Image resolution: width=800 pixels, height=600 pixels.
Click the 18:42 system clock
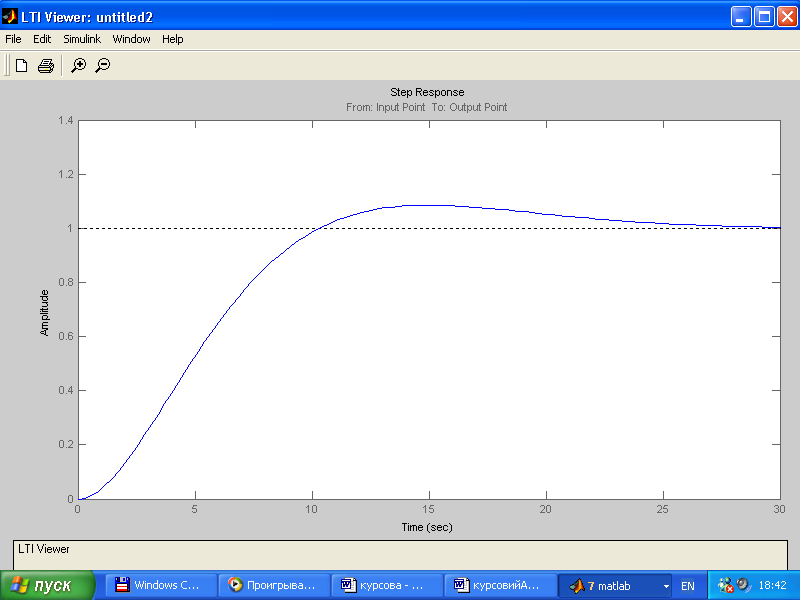click(x=772, y=585)
